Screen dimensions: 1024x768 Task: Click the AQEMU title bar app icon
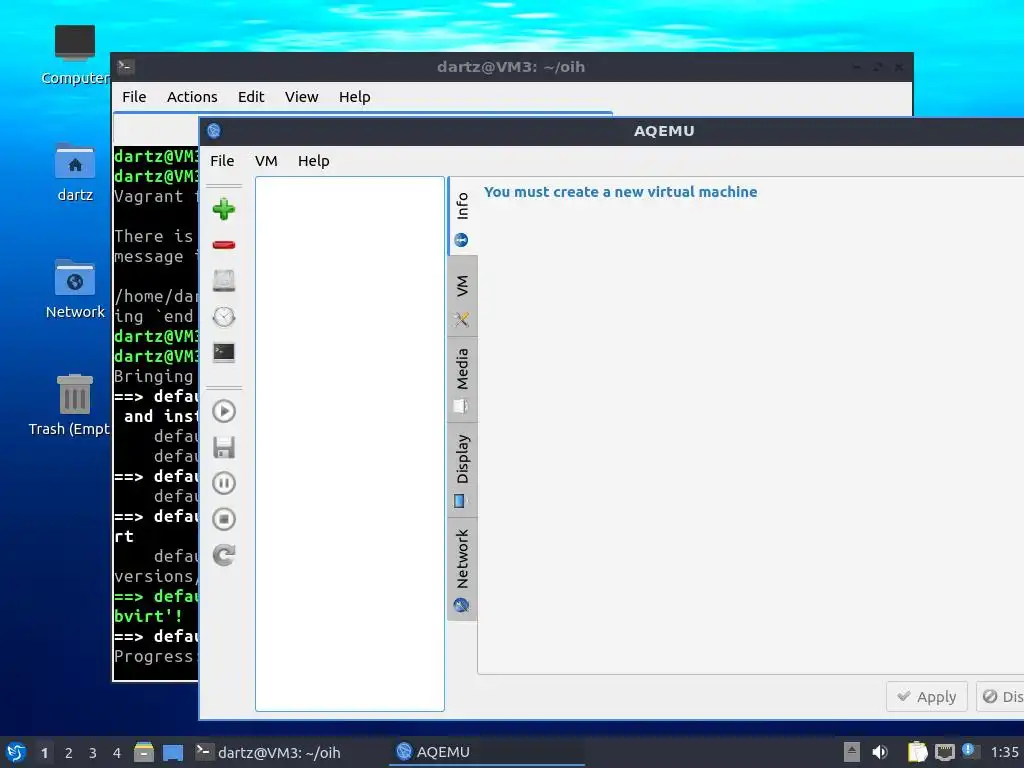214,131
